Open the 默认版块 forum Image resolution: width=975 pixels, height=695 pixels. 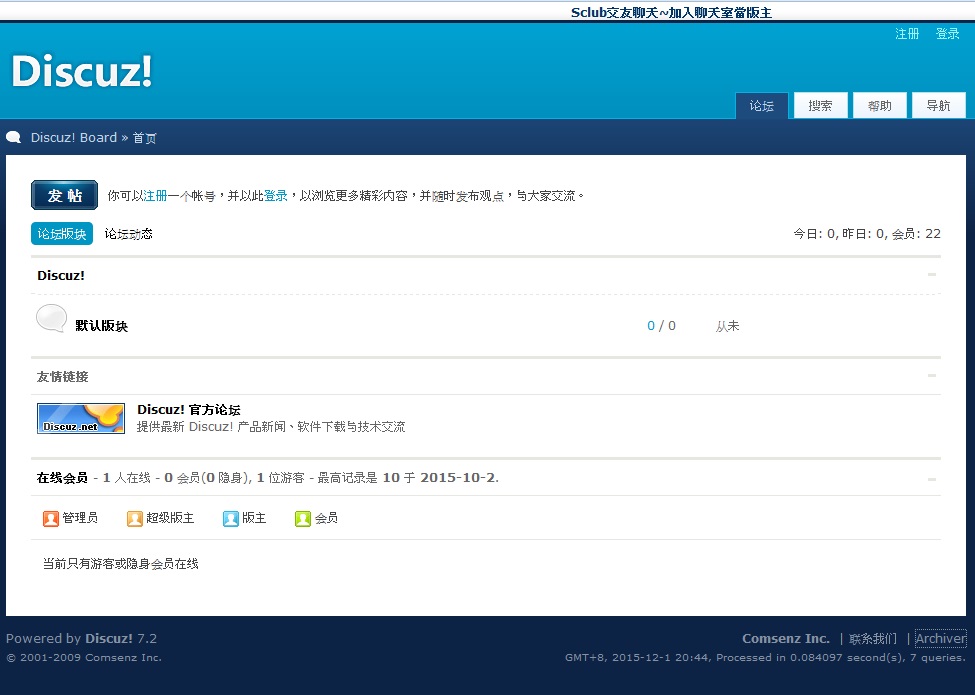coord(101,326)
